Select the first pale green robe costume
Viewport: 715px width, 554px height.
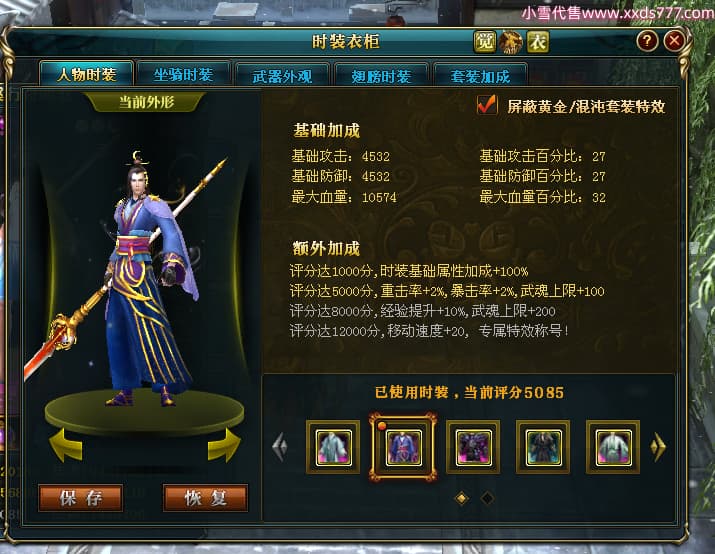tap(333, 447)
